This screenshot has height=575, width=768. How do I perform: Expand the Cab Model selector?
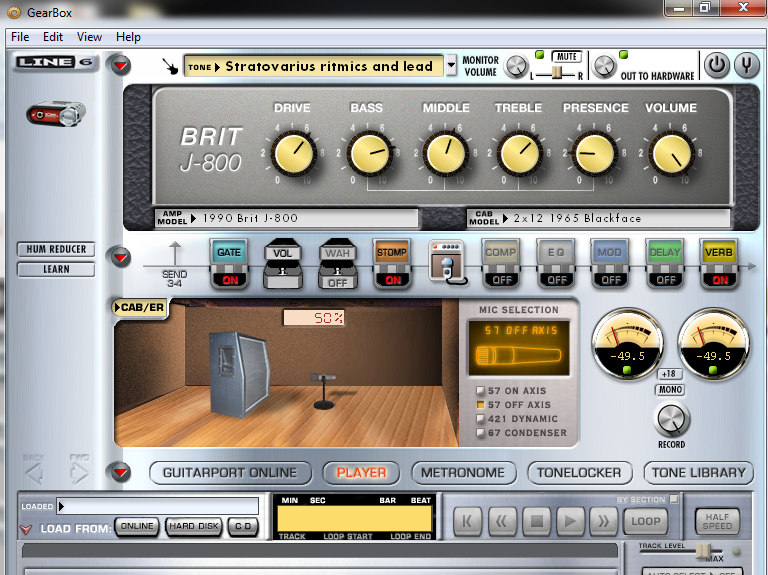(506, 217)
